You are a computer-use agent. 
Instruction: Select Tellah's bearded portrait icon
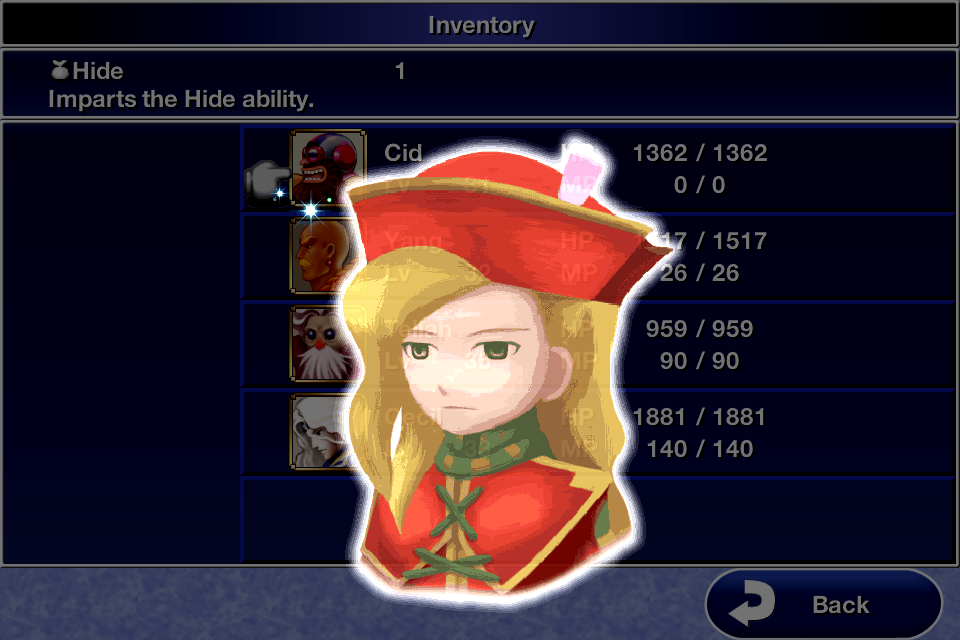(x=321, y=344)
